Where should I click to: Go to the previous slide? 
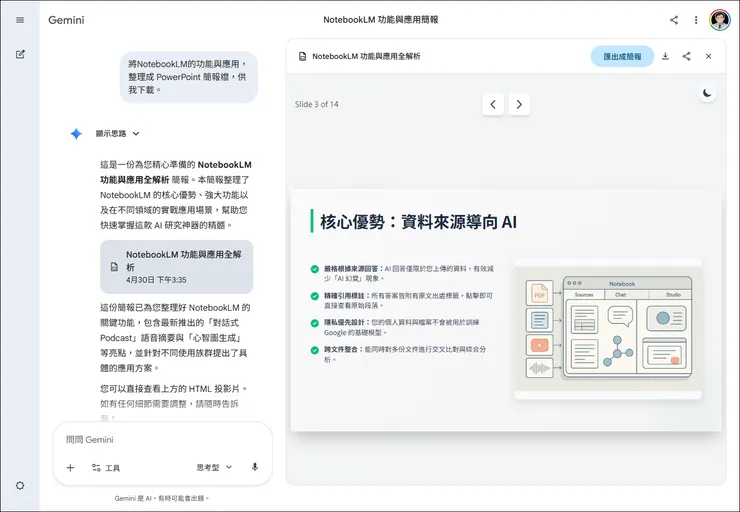(493, 104)
